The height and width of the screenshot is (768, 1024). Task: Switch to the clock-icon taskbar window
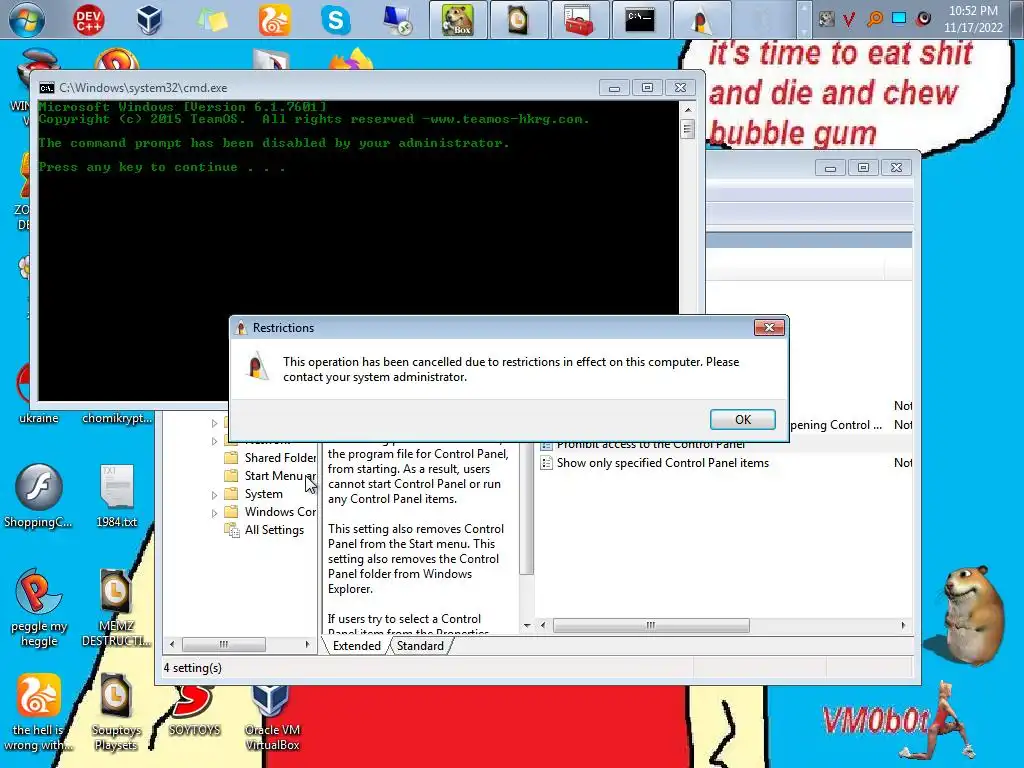click(x=519, y=20)
